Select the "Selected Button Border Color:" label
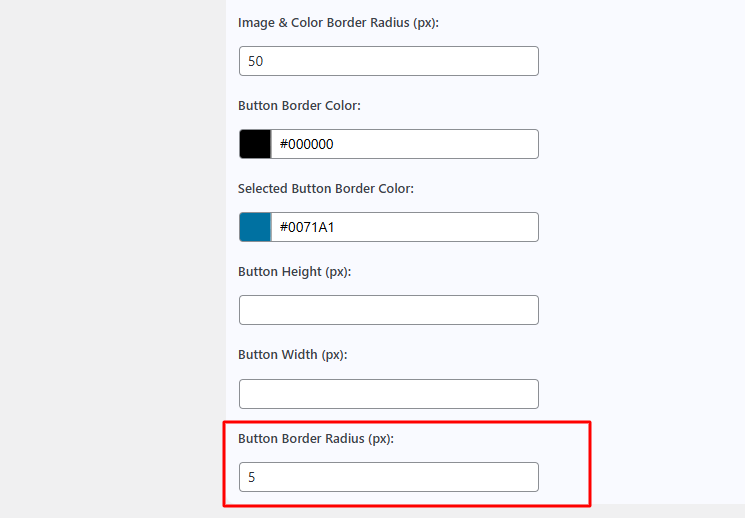Viewport: 745px width, 518px height. 325,188
